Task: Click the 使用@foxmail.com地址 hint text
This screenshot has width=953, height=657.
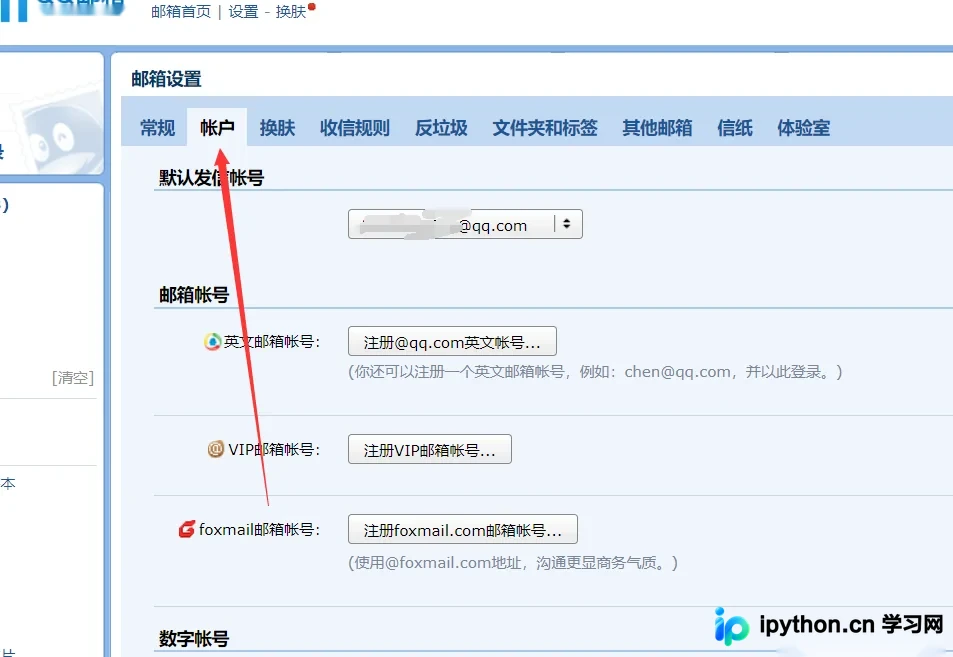Action: 512,562
